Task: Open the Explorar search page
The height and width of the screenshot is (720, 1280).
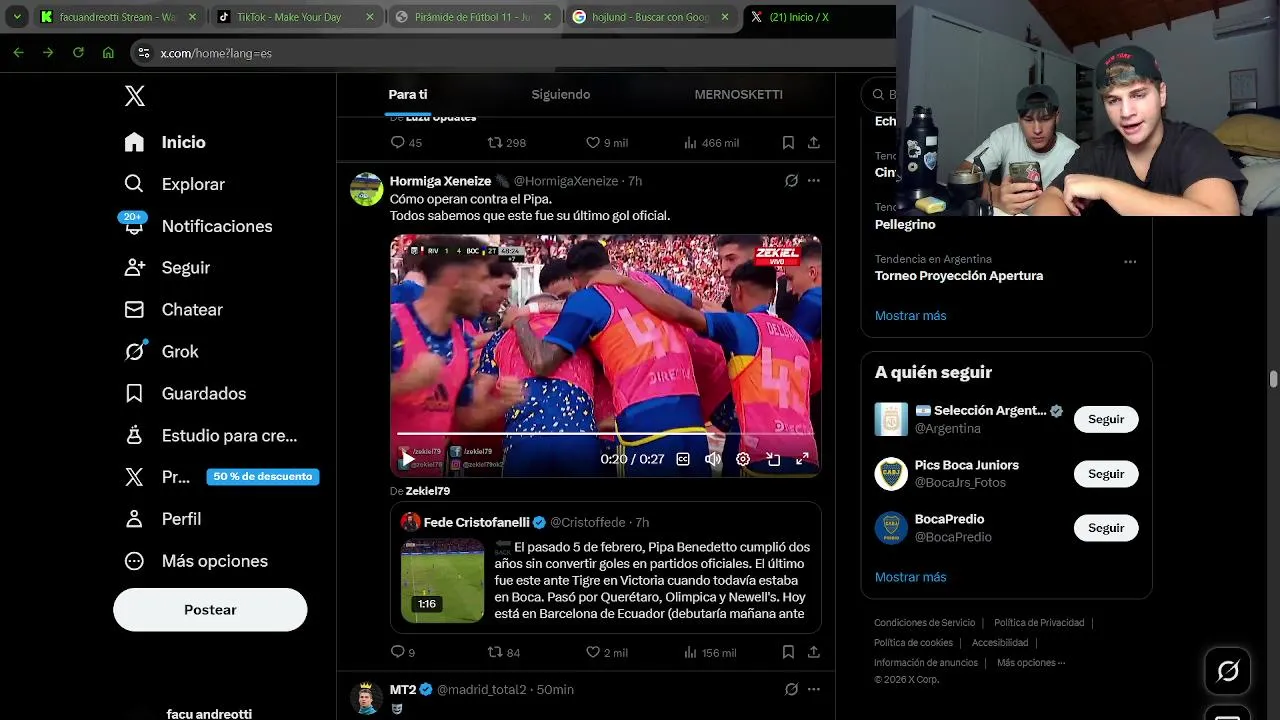Action: tap(174, 184)
